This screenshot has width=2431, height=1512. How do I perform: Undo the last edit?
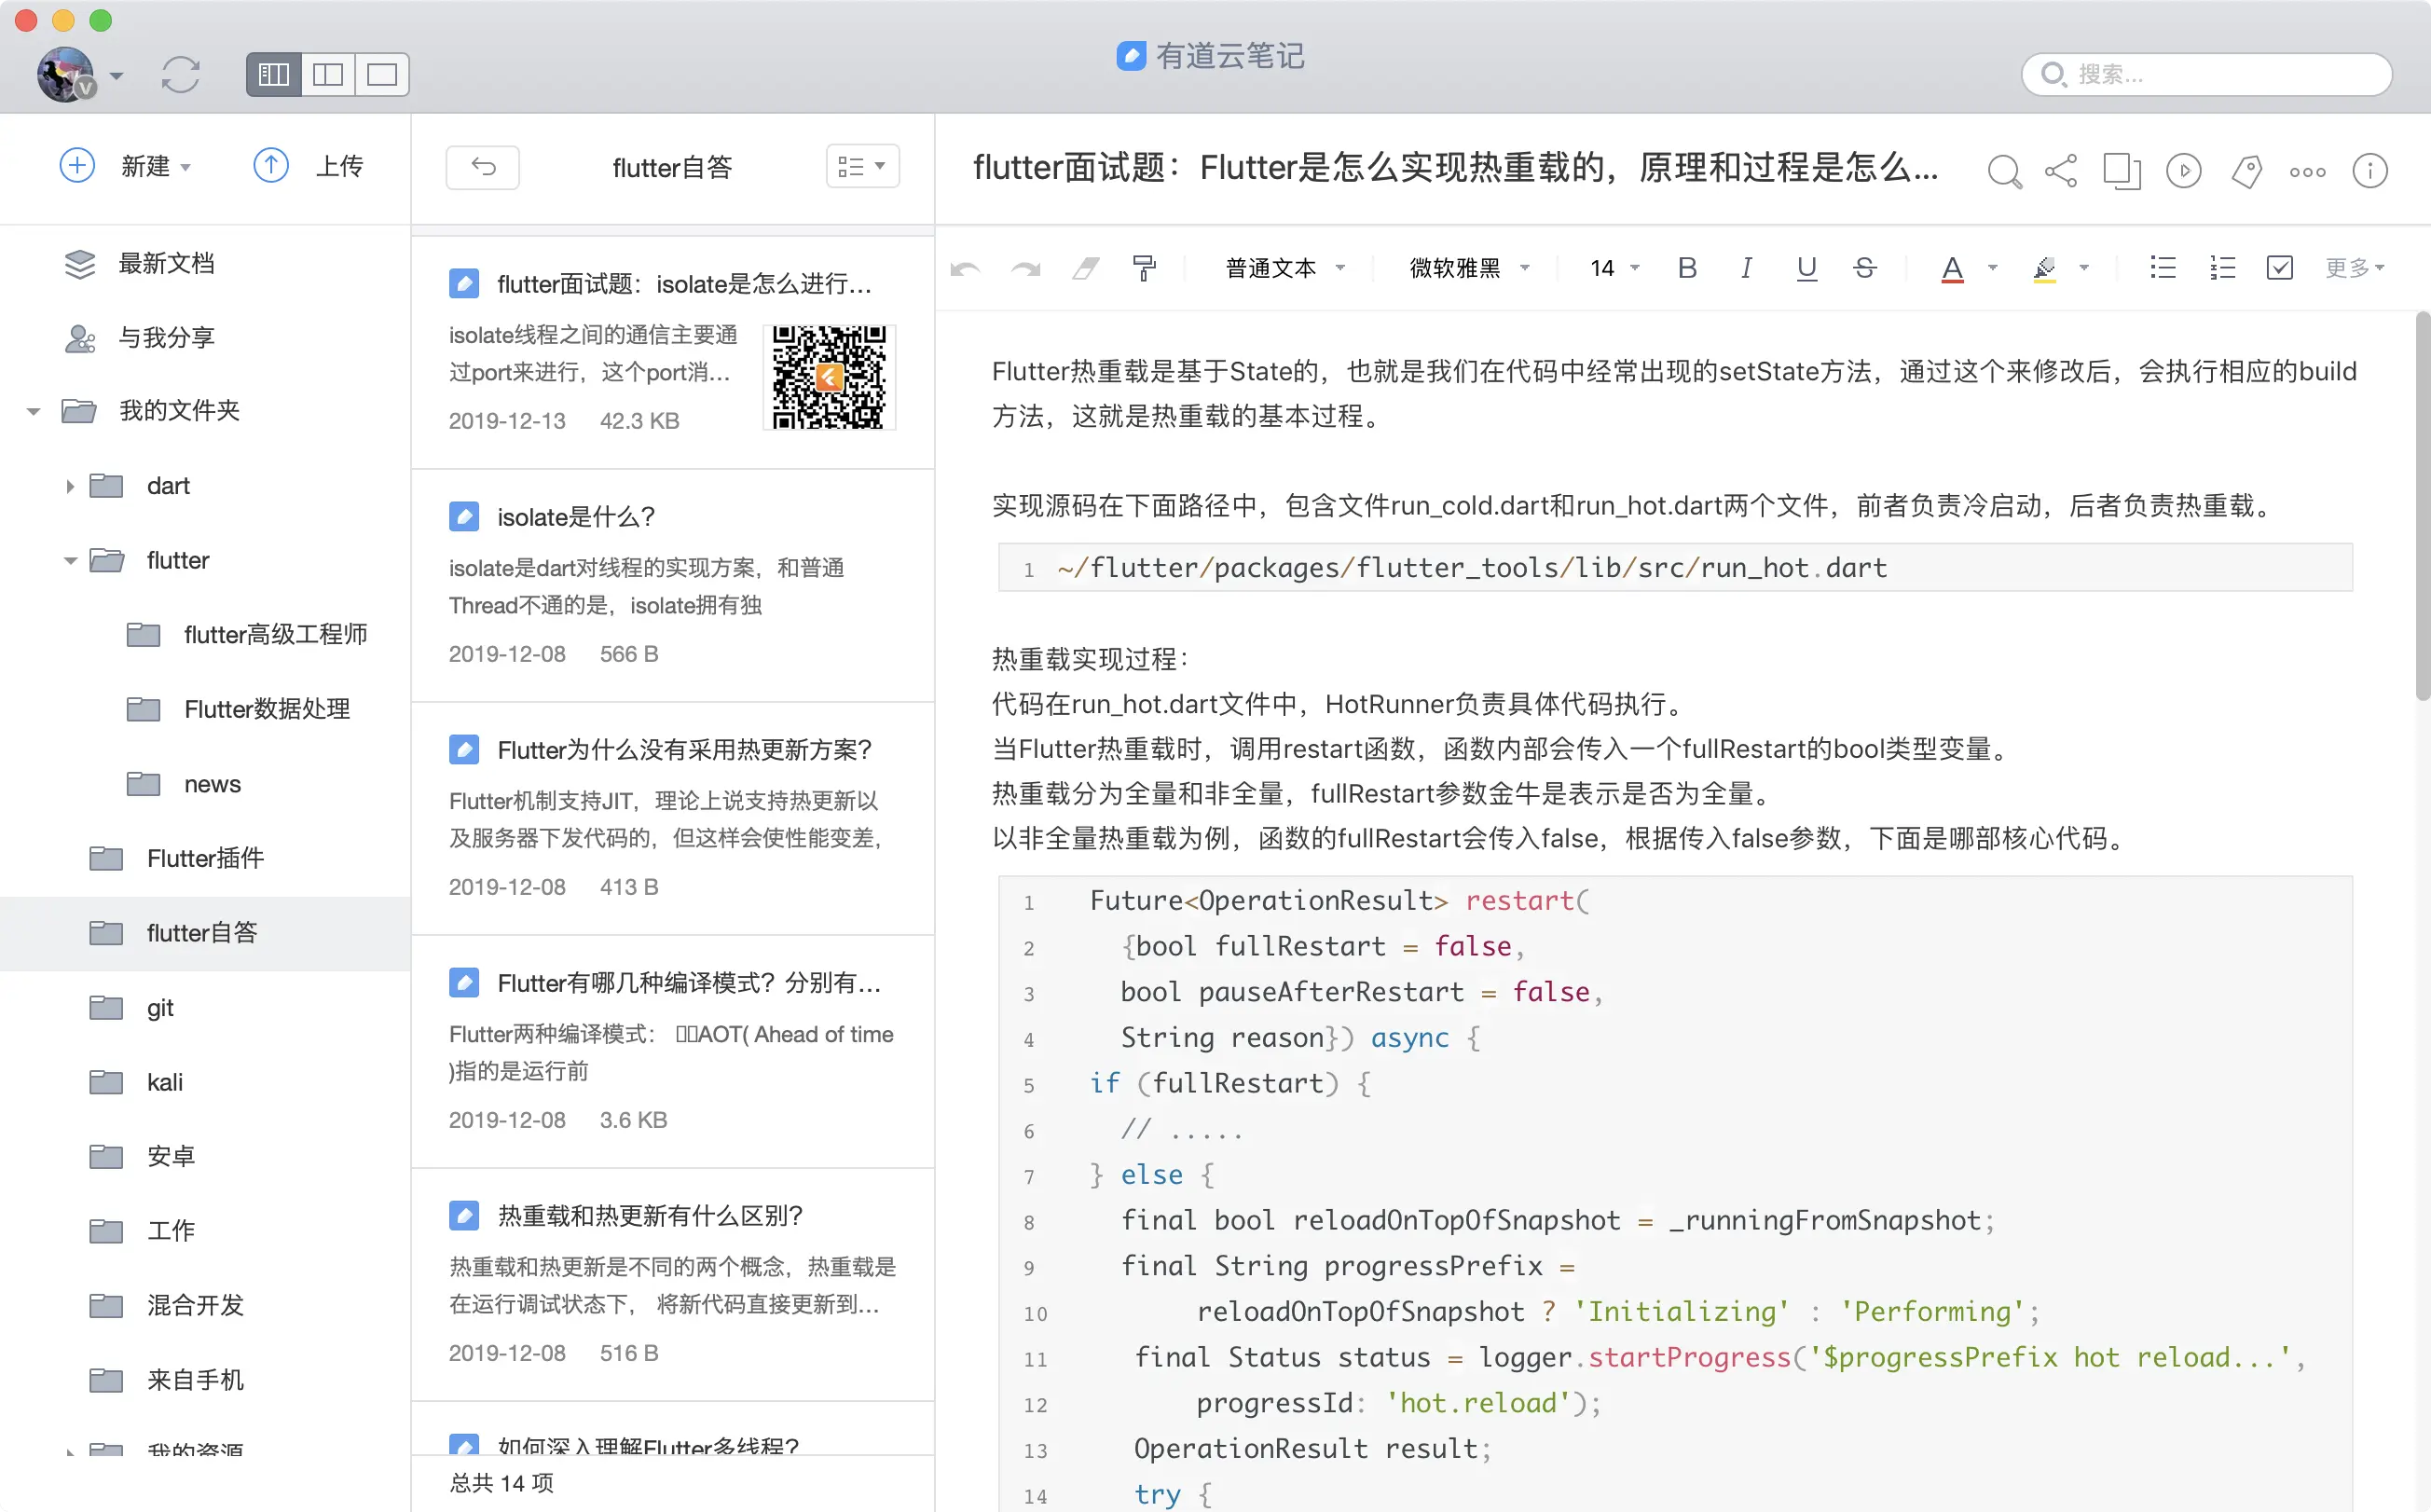coord(965,268)
